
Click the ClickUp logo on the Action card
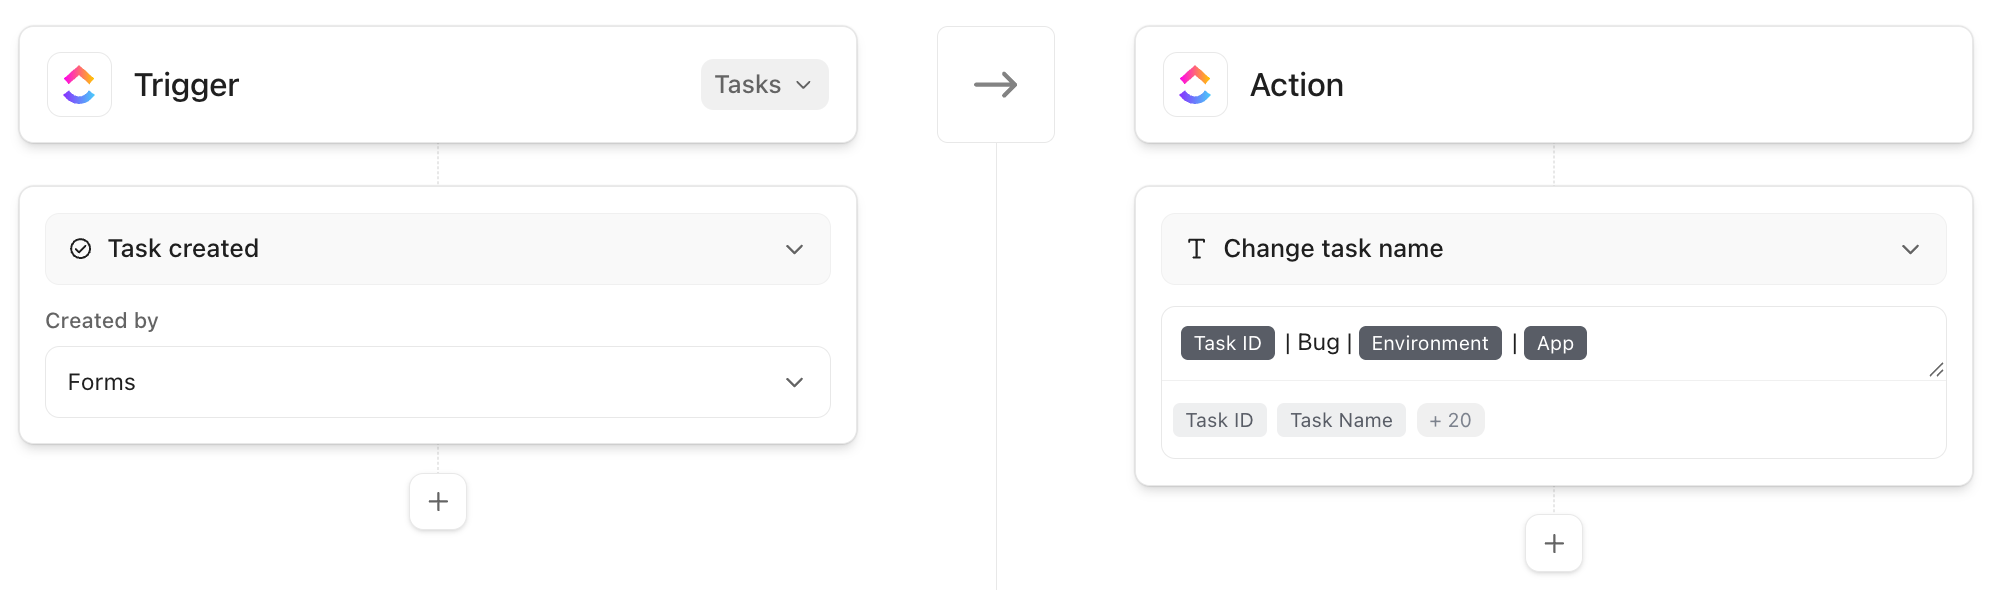click(x=1194, y=84)
